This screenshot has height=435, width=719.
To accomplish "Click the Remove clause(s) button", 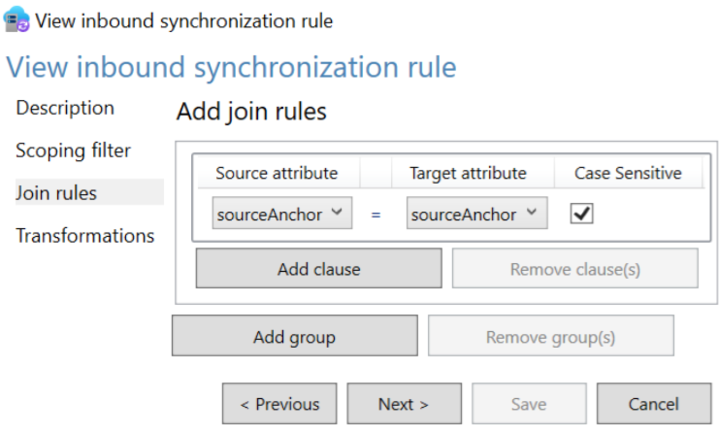I will (575, 269).
